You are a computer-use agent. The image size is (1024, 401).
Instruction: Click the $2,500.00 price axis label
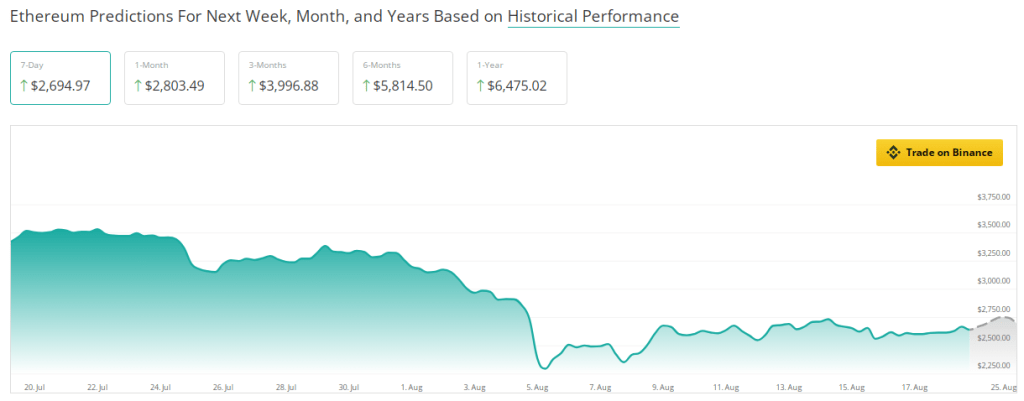pos(993,338)
